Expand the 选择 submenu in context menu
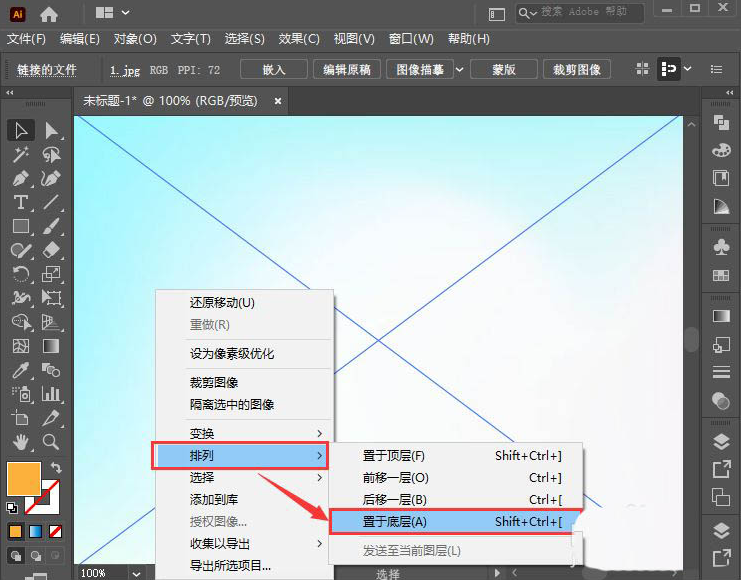Screen dimensions: 741x580 [x=246, y=477]
